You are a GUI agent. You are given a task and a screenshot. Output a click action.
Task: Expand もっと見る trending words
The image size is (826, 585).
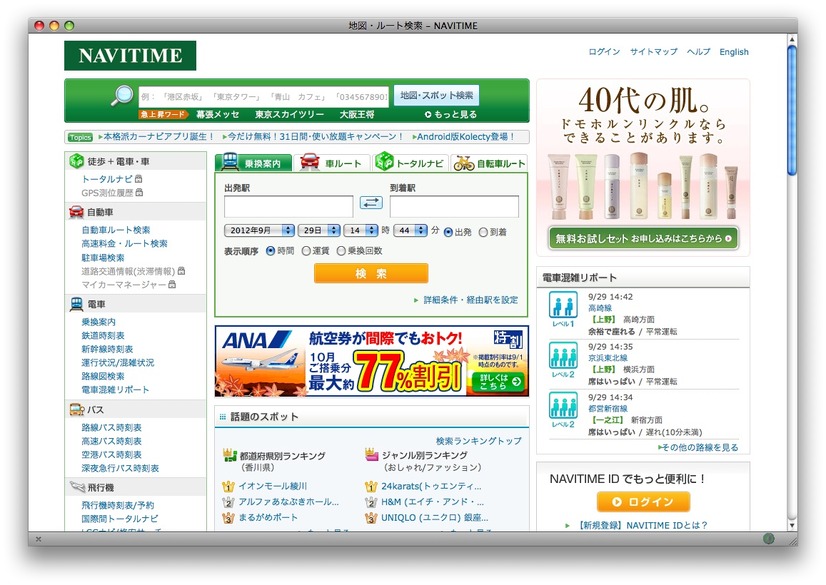(451, 114)
